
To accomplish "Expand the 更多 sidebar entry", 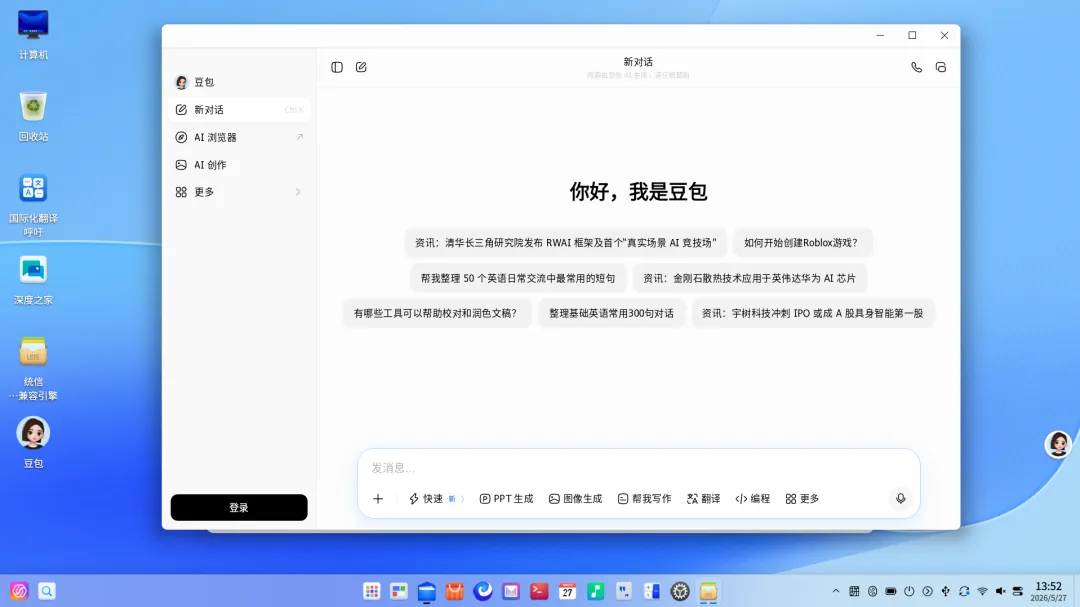I will click(x=239, y=192).
